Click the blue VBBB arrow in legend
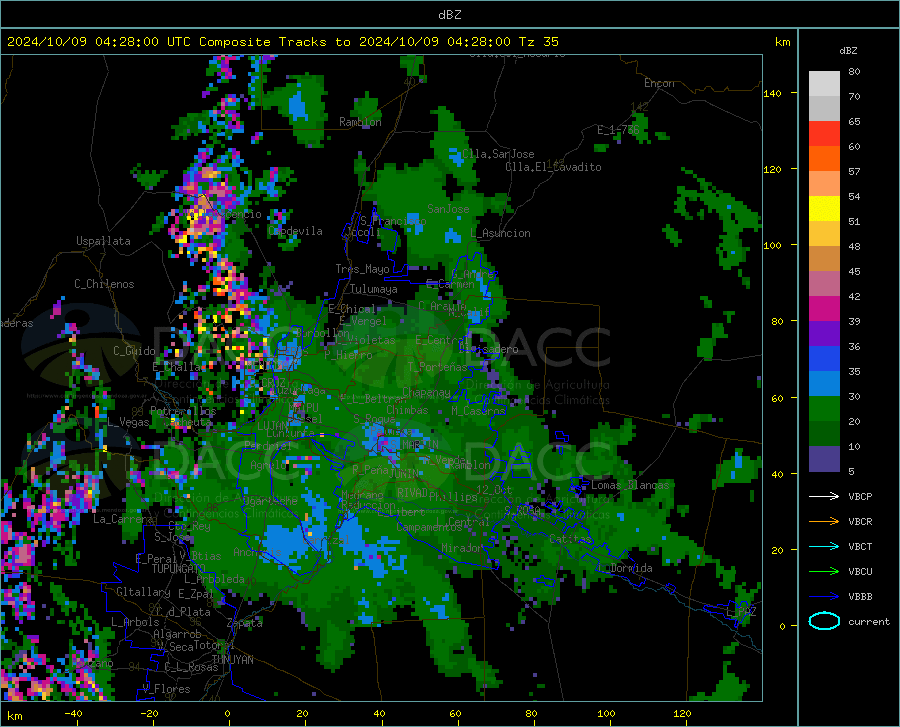This screenshot has width=900, height=727. point(824,596)
